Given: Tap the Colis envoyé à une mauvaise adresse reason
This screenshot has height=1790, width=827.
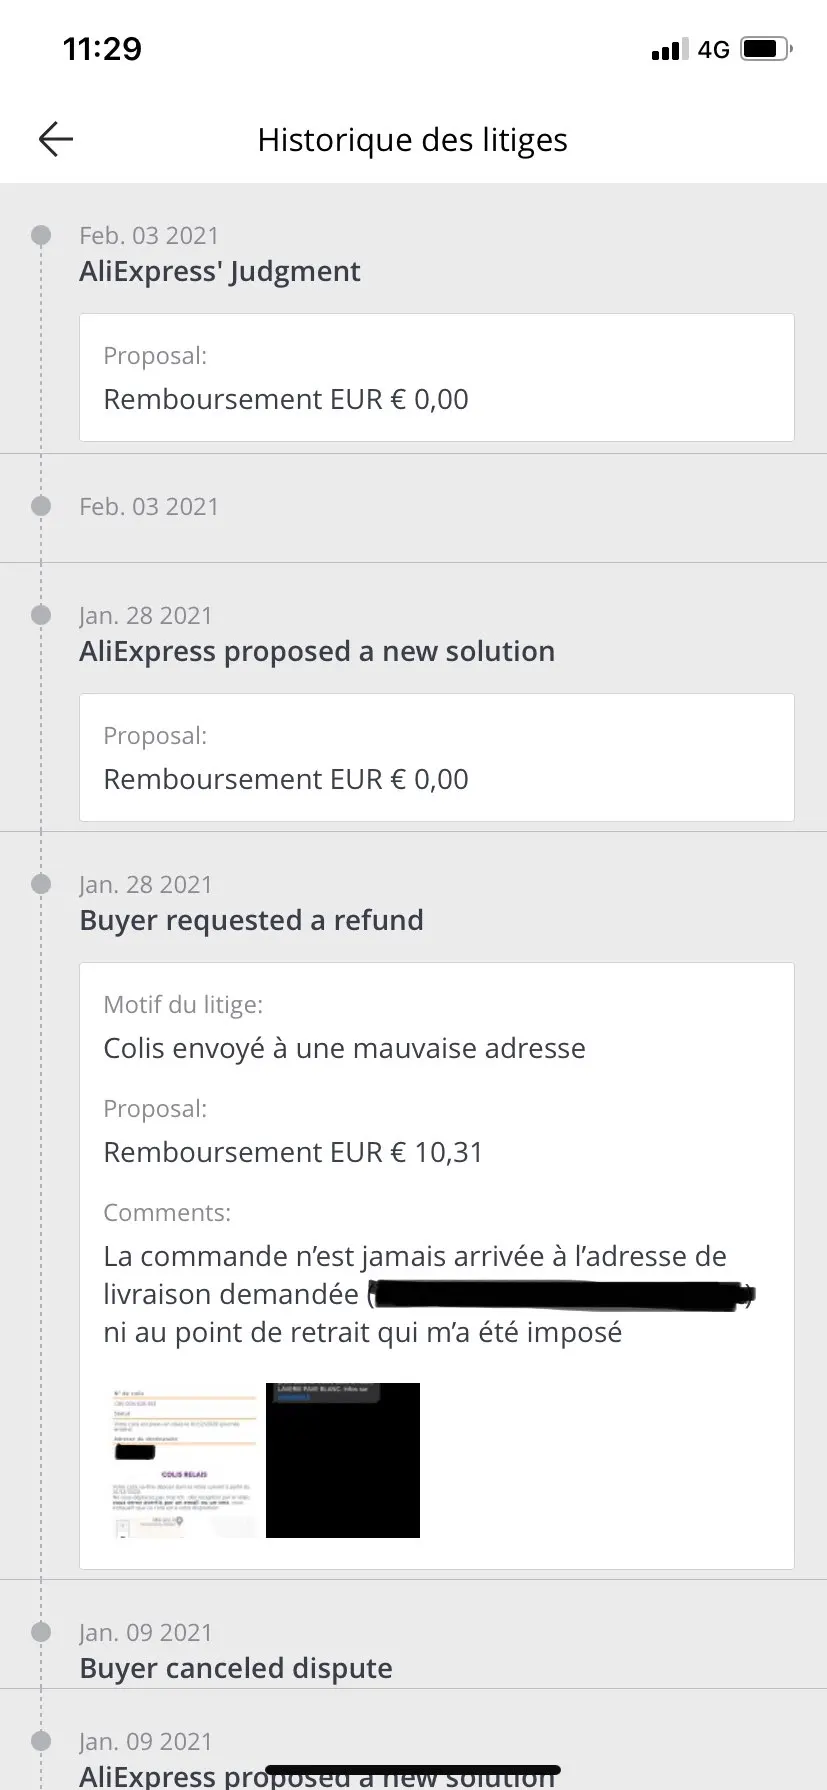Looking at the screenshot, I should pyautogui.click(x=344, y=1048).
